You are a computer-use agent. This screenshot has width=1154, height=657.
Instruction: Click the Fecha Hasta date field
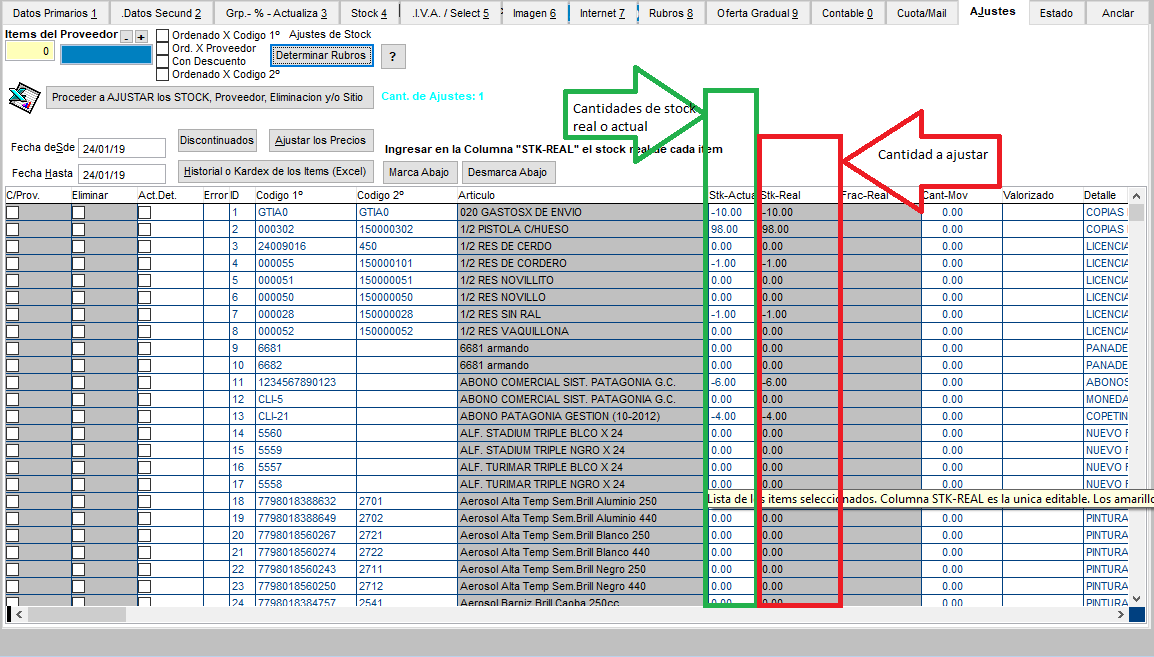121,174
